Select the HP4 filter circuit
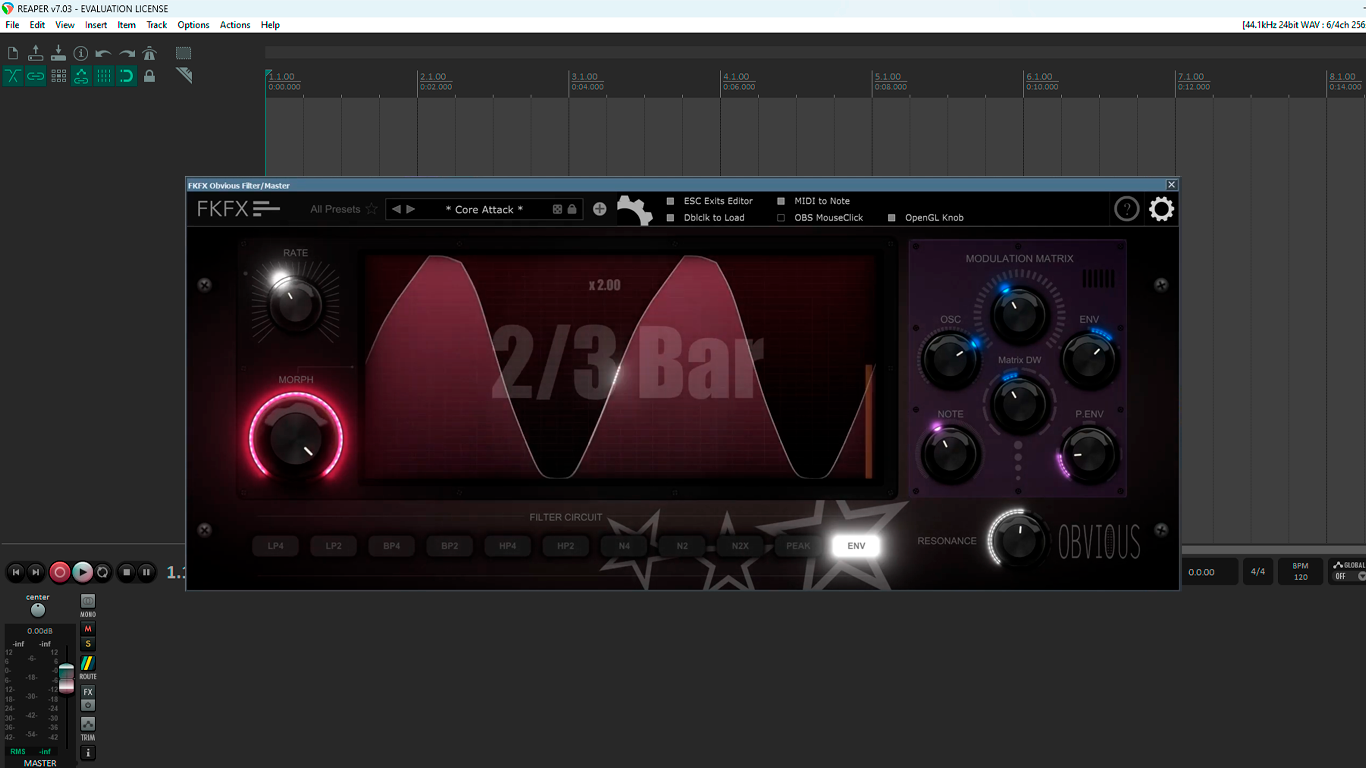Viewport: 1366px width, 768px height. [x=508, y=546]
